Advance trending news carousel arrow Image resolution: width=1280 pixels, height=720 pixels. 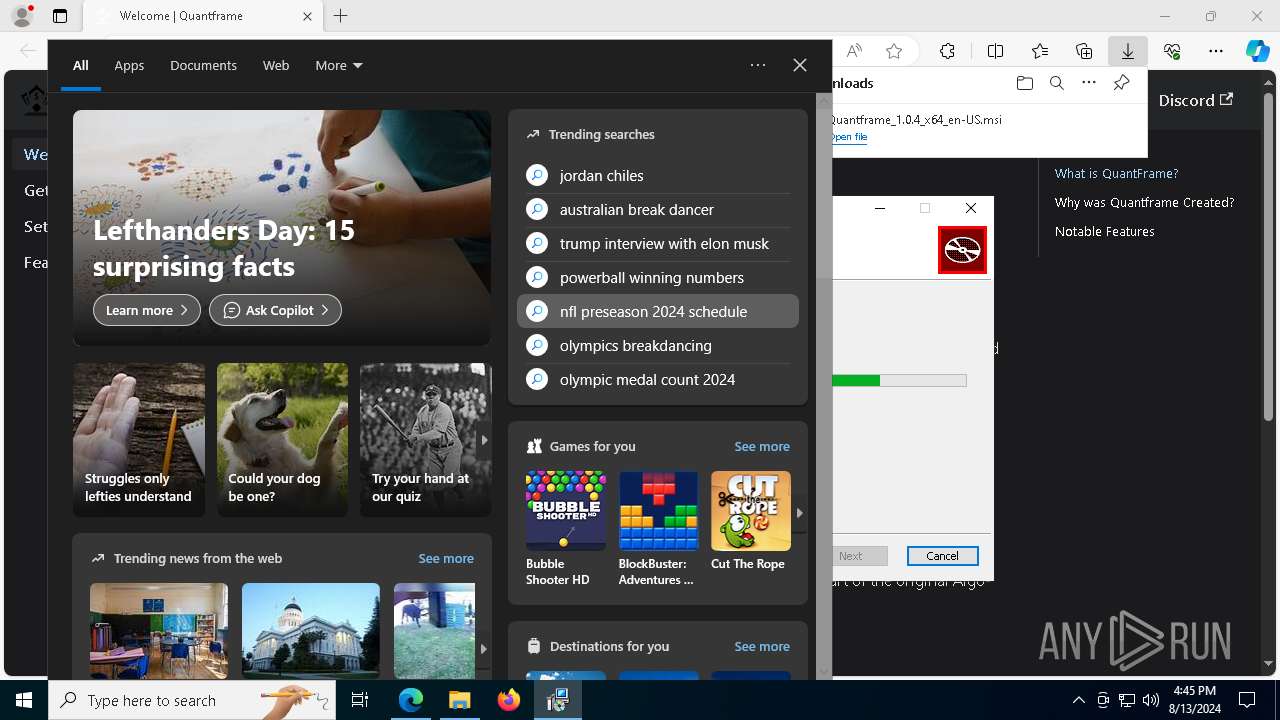point(483,648)
